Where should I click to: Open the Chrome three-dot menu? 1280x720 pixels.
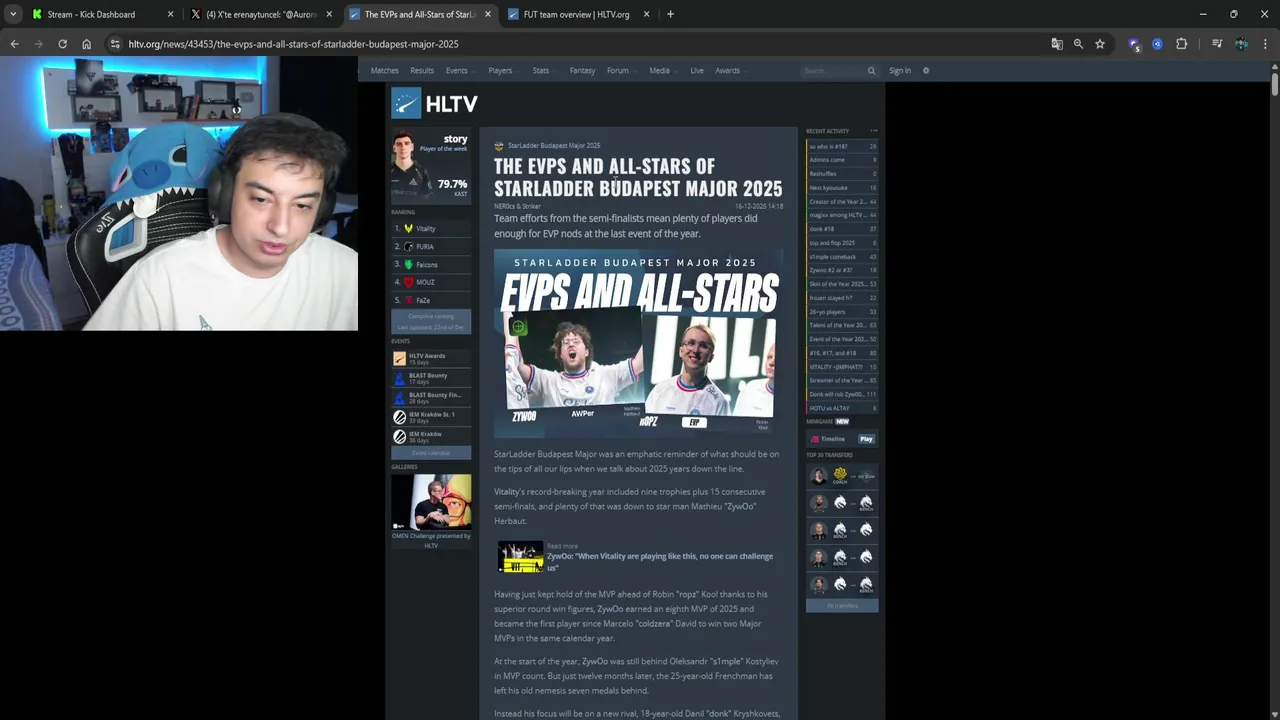[1265, 44]
